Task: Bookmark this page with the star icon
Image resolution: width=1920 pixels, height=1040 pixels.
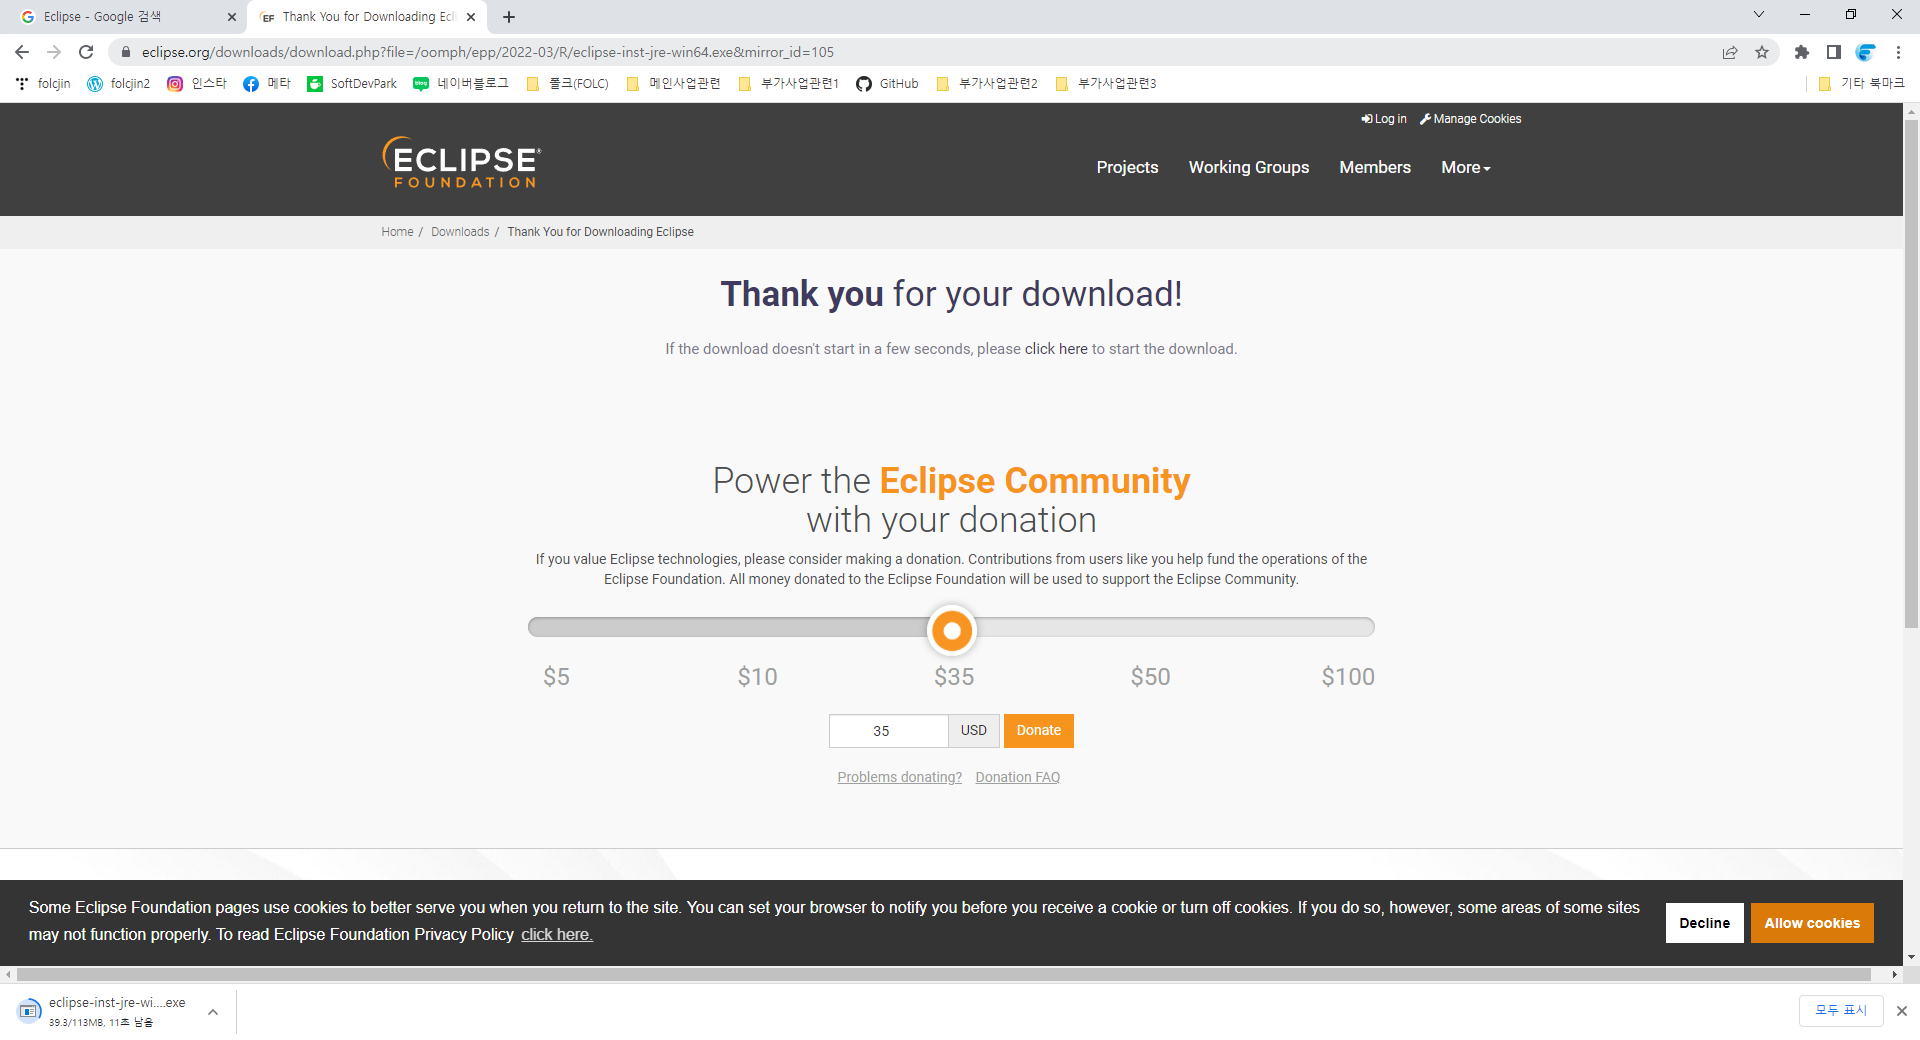Action: pyautogui.click(x=1762, y=52)
